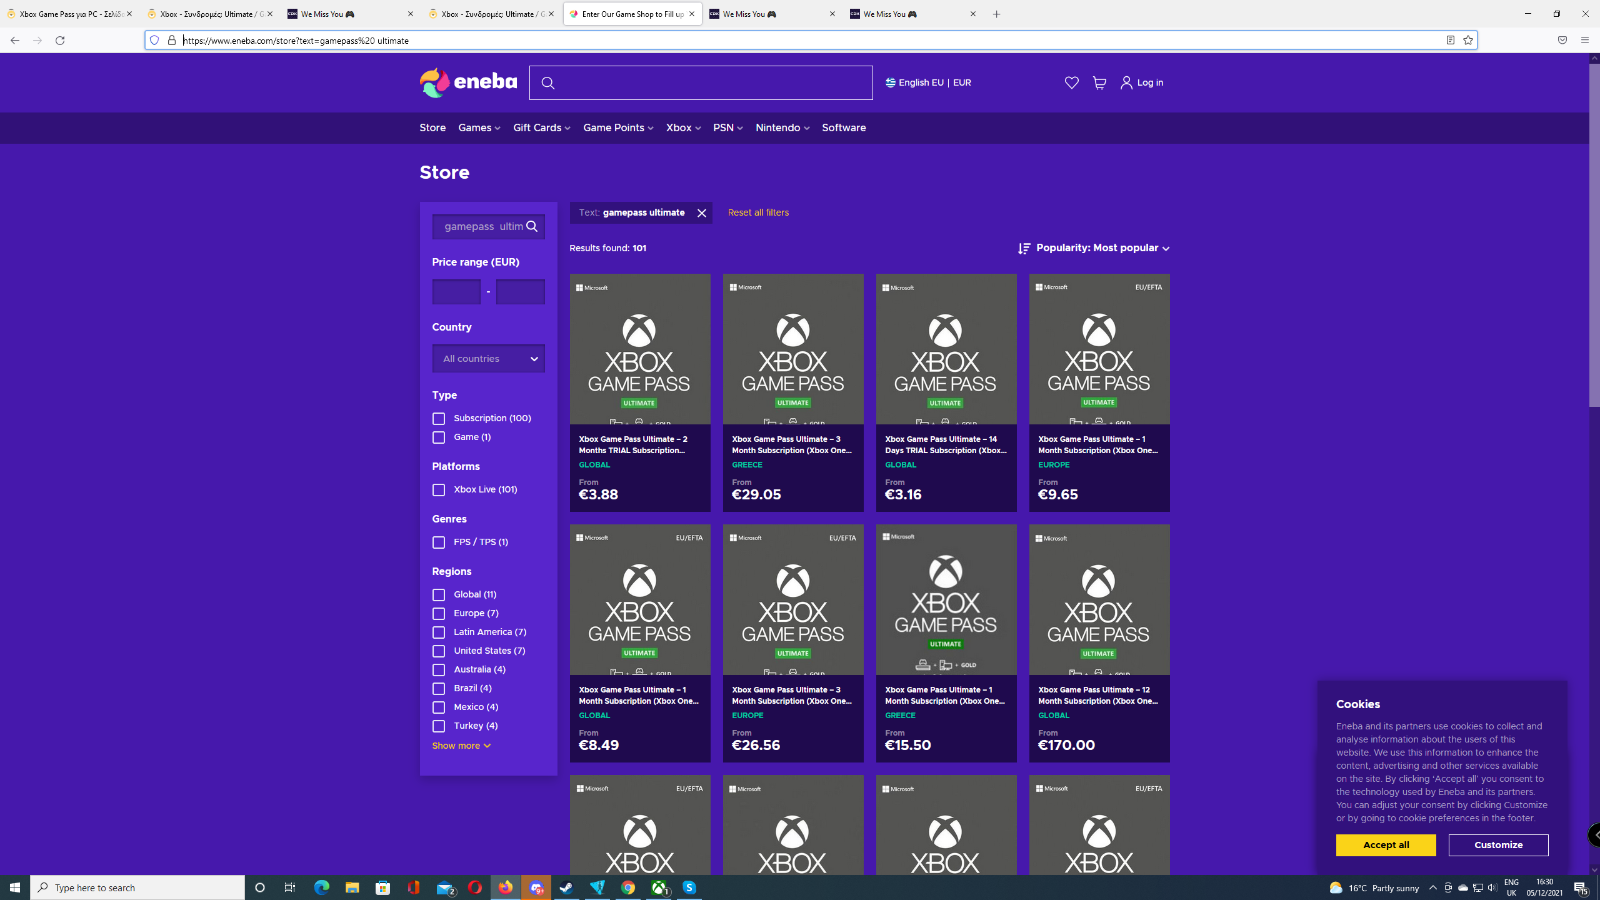Open the All countries dropdown
Screen dimensions: 1600x900
click(488, 359)
